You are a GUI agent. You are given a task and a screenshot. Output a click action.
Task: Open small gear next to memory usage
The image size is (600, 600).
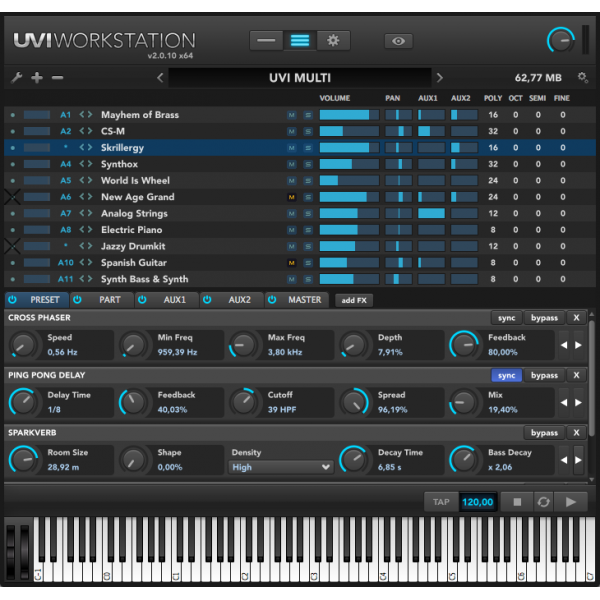pyautogui.click(x=582, y=78)
